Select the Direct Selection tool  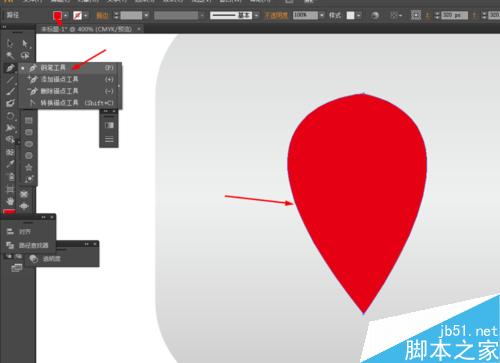tap(25, 43)
